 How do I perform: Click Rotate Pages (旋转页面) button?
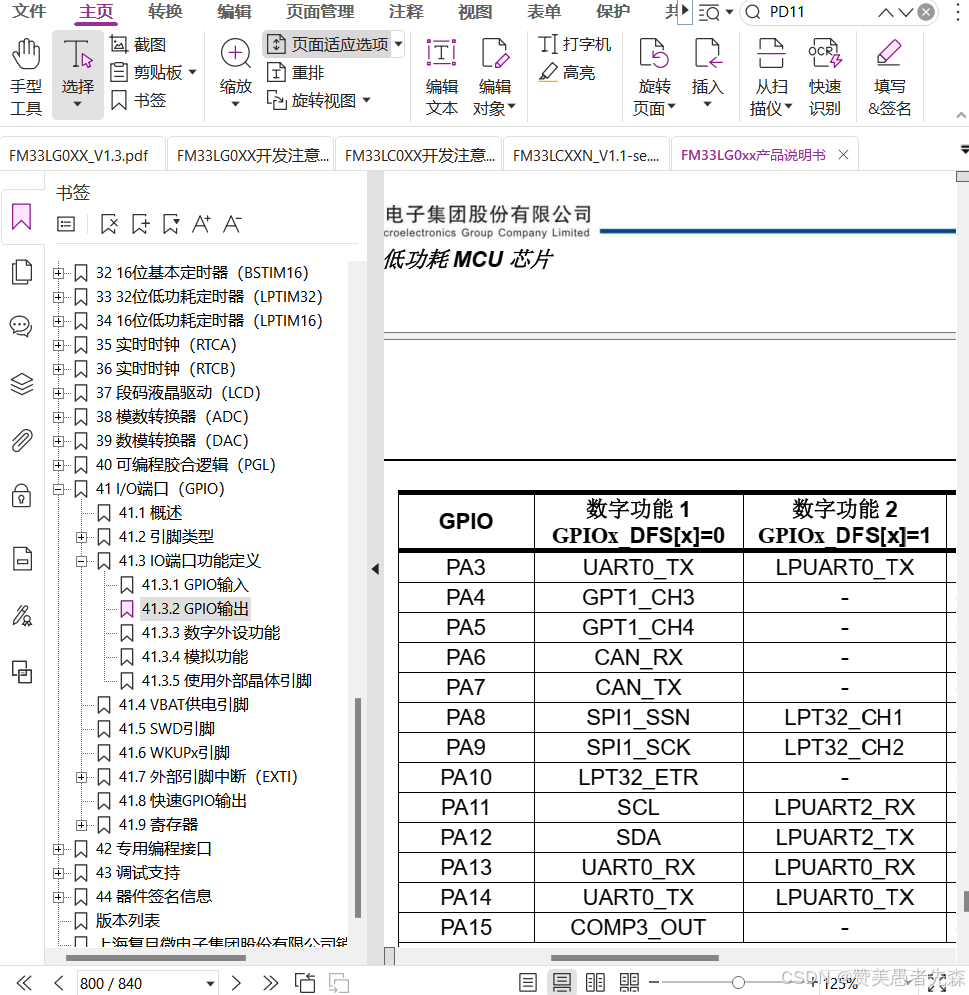pyautogui.click(x=654, y=77)
